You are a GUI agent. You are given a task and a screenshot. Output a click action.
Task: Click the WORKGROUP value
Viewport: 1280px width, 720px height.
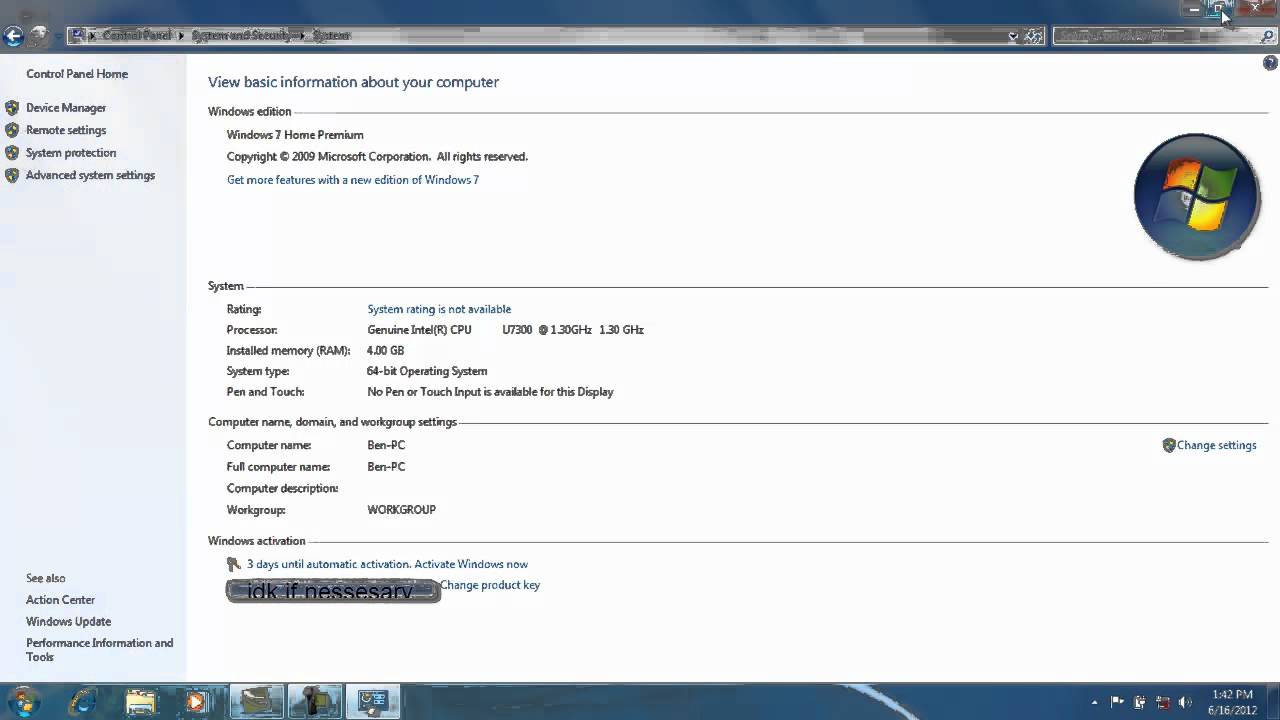click(x=401, y=510)
